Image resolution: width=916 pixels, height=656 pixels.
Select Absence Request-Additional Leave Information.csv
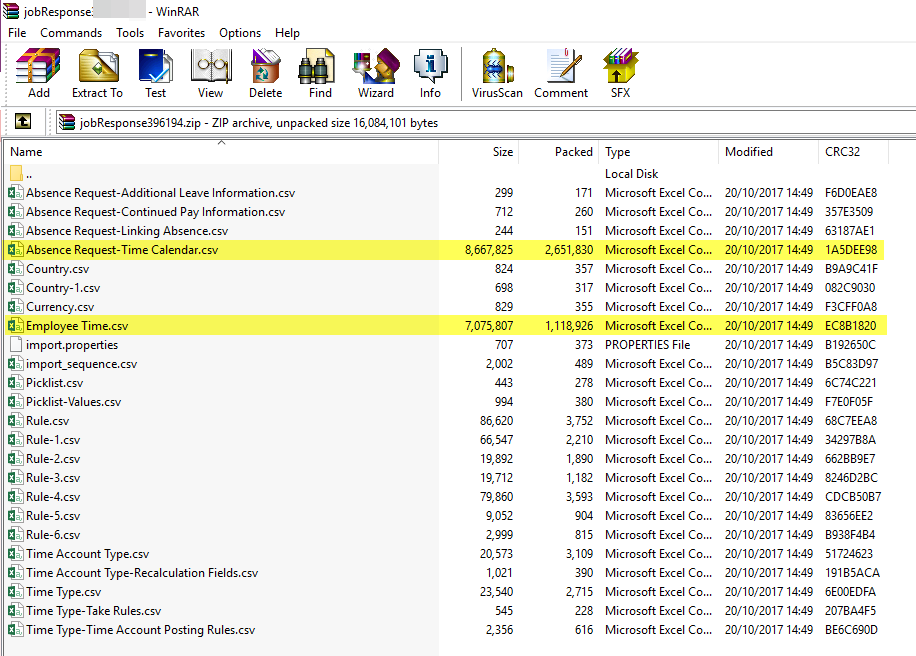tap(161, 193)
